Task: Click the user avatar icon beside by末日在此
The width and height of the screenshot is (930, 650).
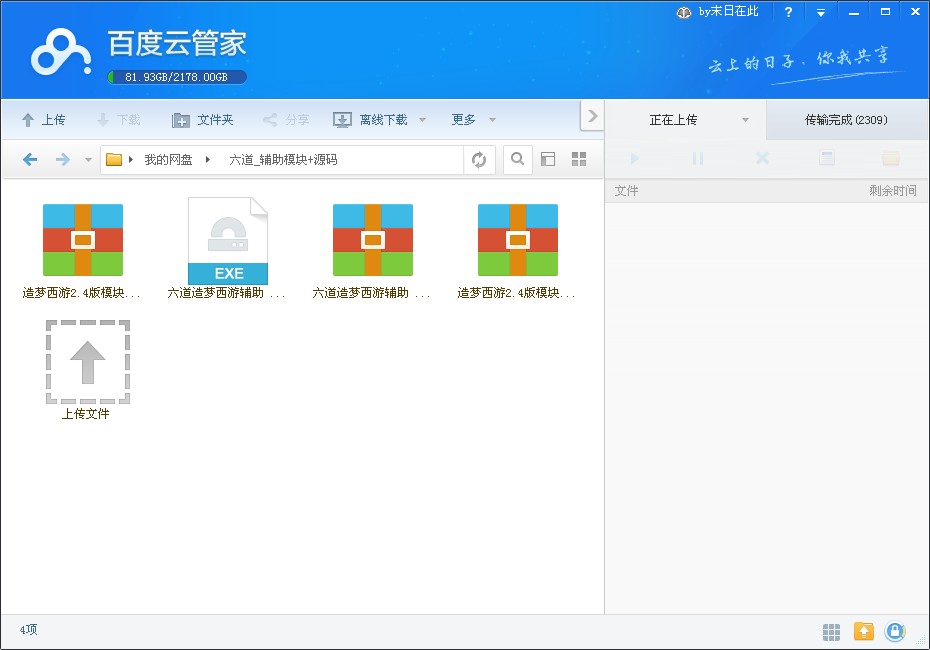Action: [684, 12]
